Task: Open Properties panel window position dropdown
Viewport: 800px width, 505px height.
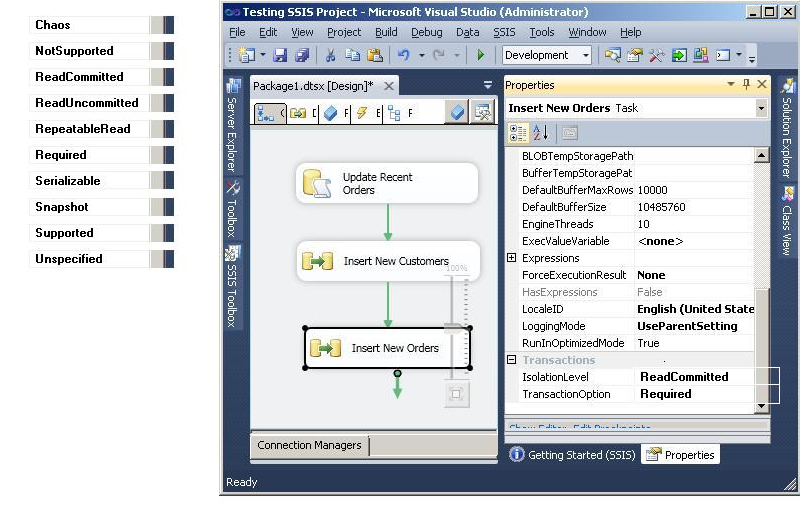Action: tap(731, 84)
